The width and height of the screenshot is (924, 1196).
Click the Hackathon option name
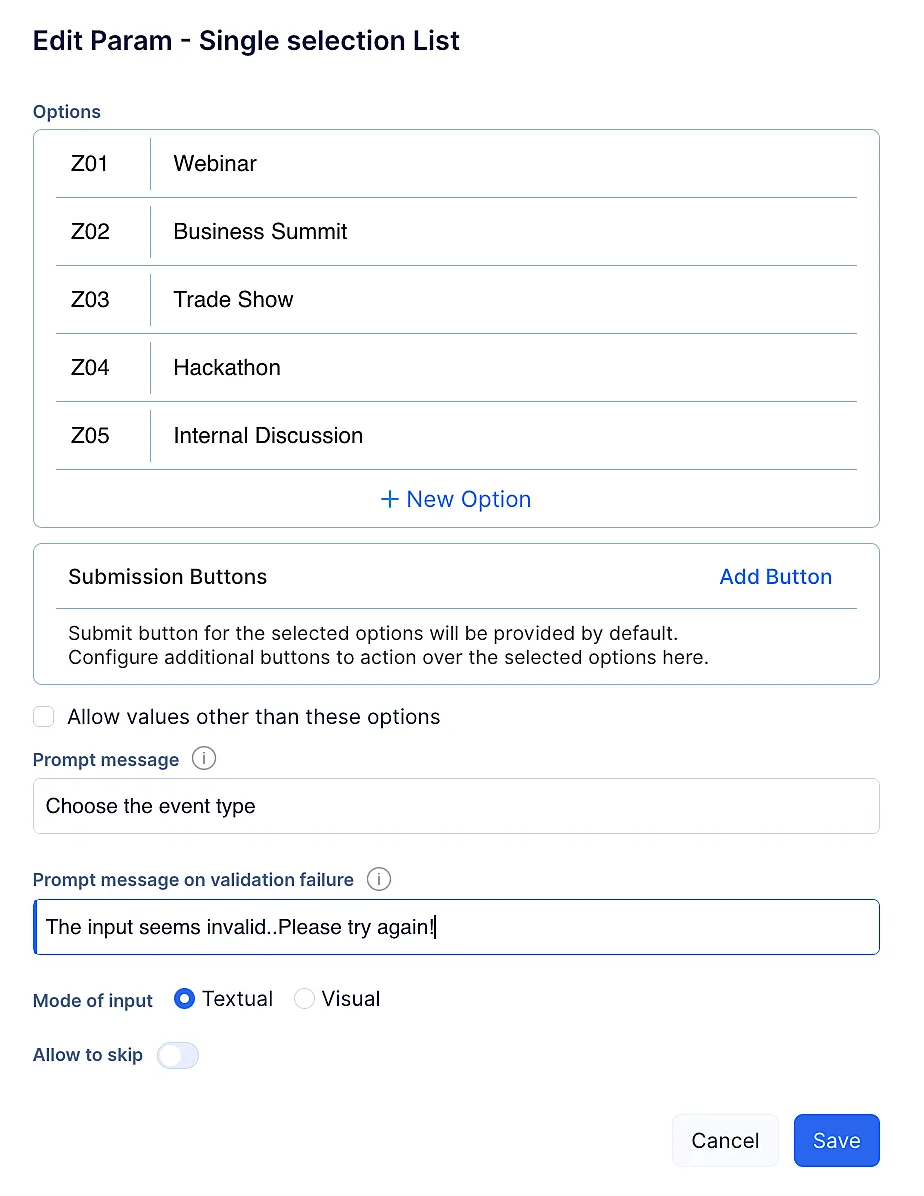click(x=227, y=368)
